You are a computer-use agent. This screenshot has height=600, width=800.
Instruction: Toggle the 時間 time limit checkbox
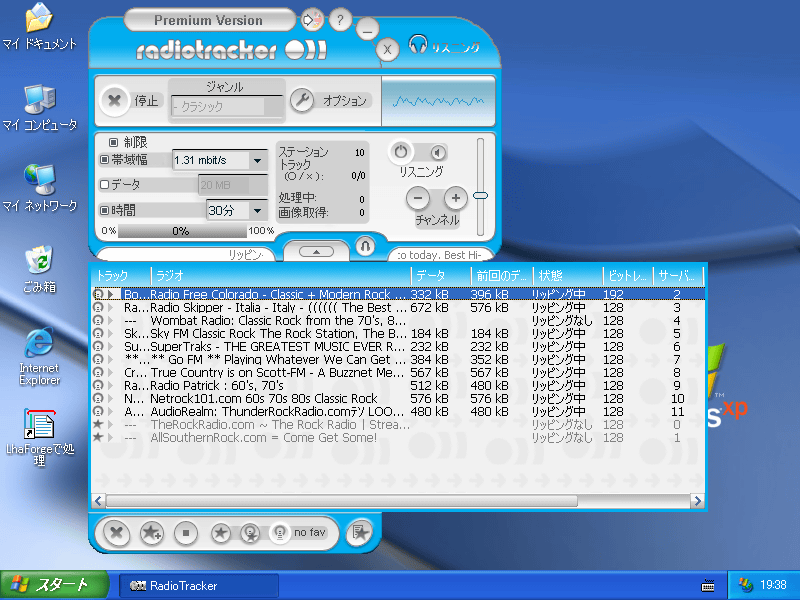pyautogui.click(x=105, y=210)
